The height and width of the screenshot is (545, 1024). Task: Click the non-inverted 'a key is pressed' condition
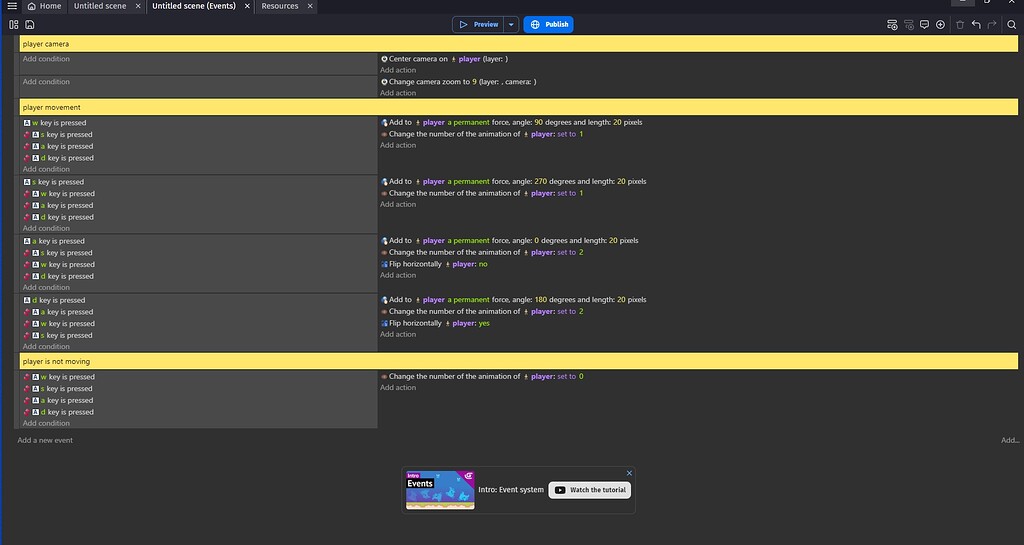pos(54,241)
